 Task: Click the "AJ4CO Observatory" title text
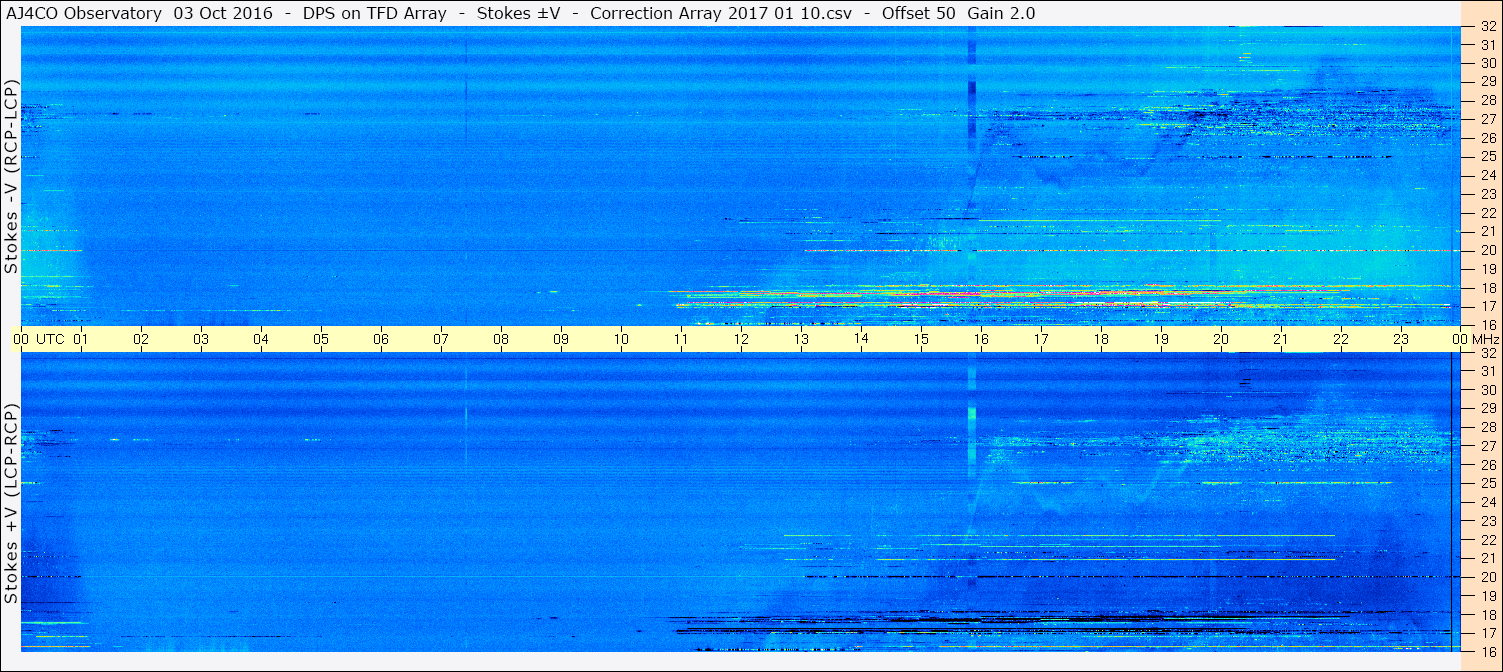pos(84,13)
